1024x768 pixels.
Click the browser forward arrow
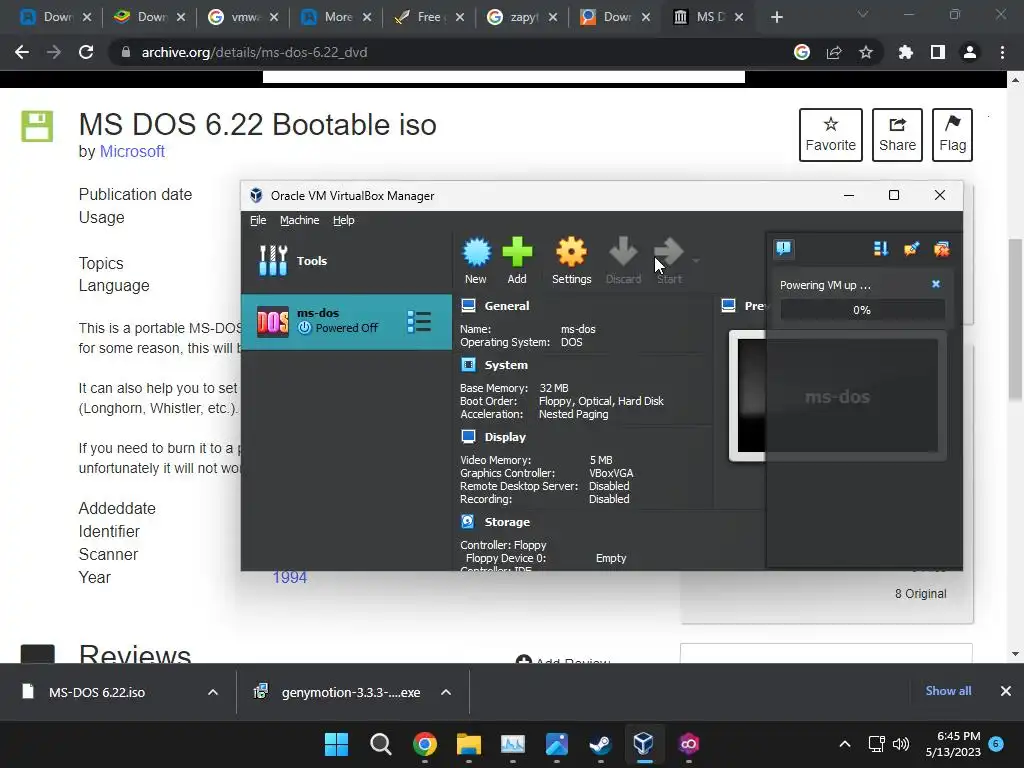tap(54, 52)
